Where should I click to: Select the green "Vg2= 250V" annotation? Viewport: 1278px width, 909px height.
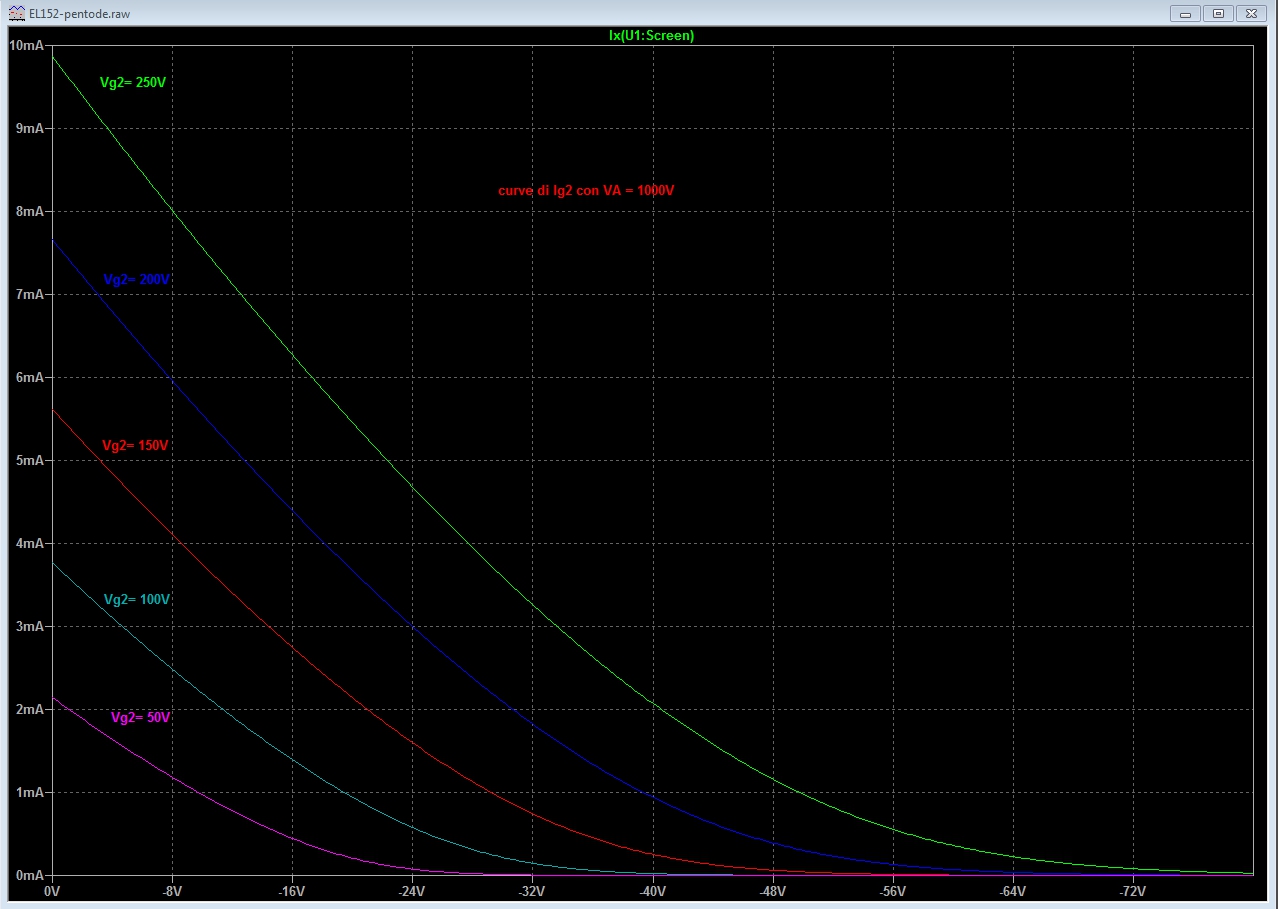[132, 83]
